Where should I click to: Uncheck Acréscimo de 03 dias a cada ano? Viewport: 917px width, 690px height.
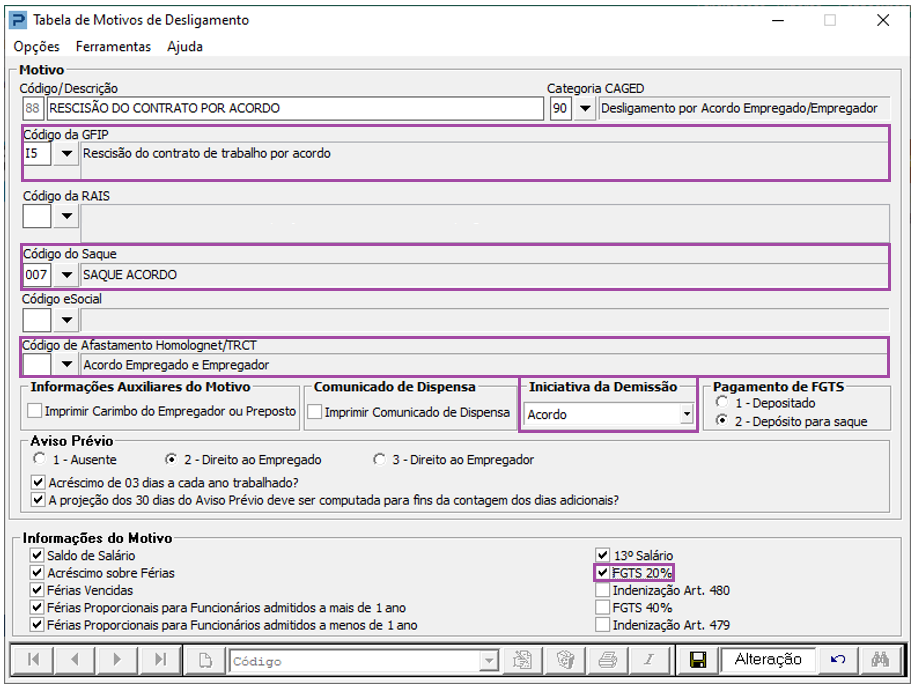click(x=39, y=482)
